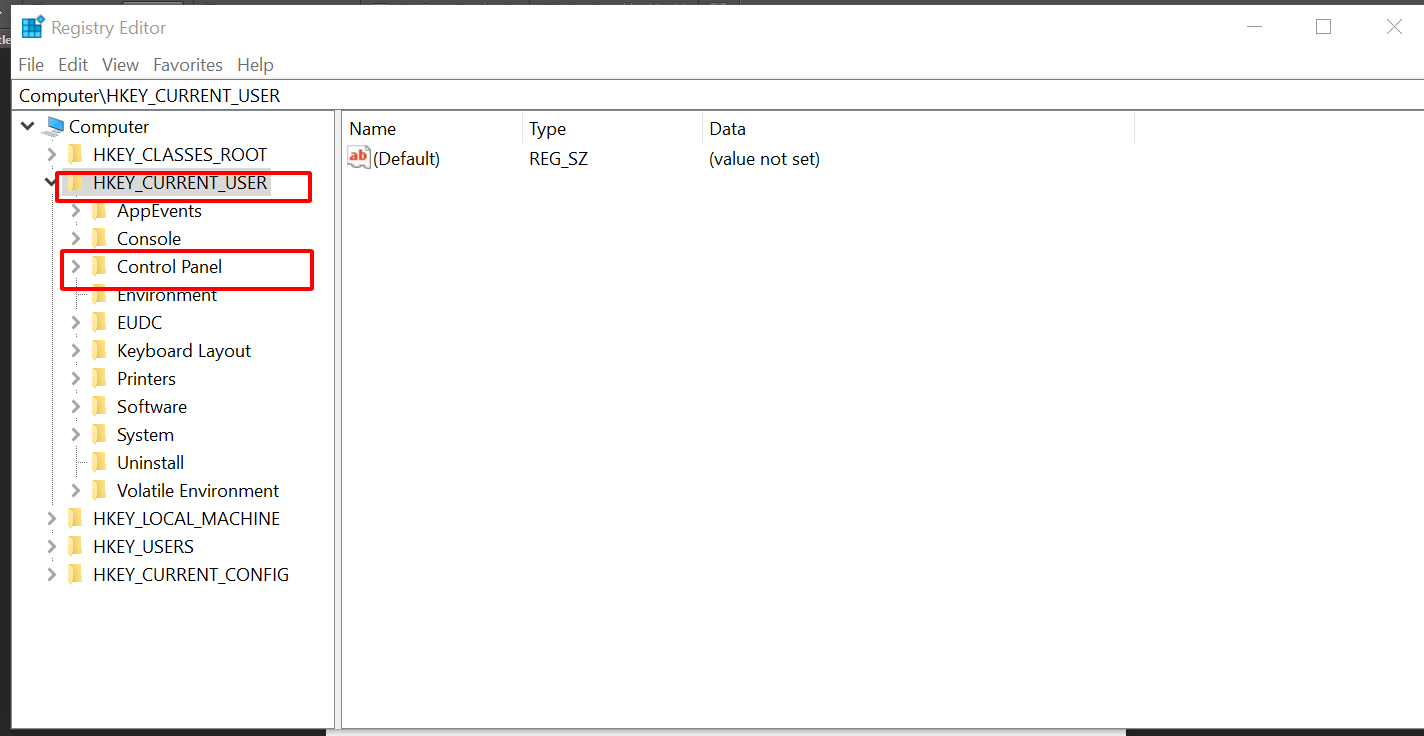Click the AppEvents folder icon
The image size is (1424, 736).
(98, 210)
